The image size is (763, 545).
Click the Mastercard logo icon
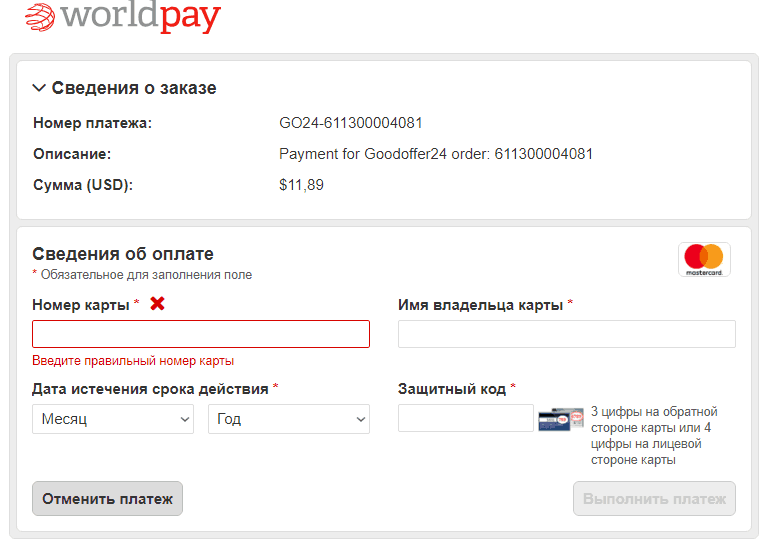tap(704, 260)
